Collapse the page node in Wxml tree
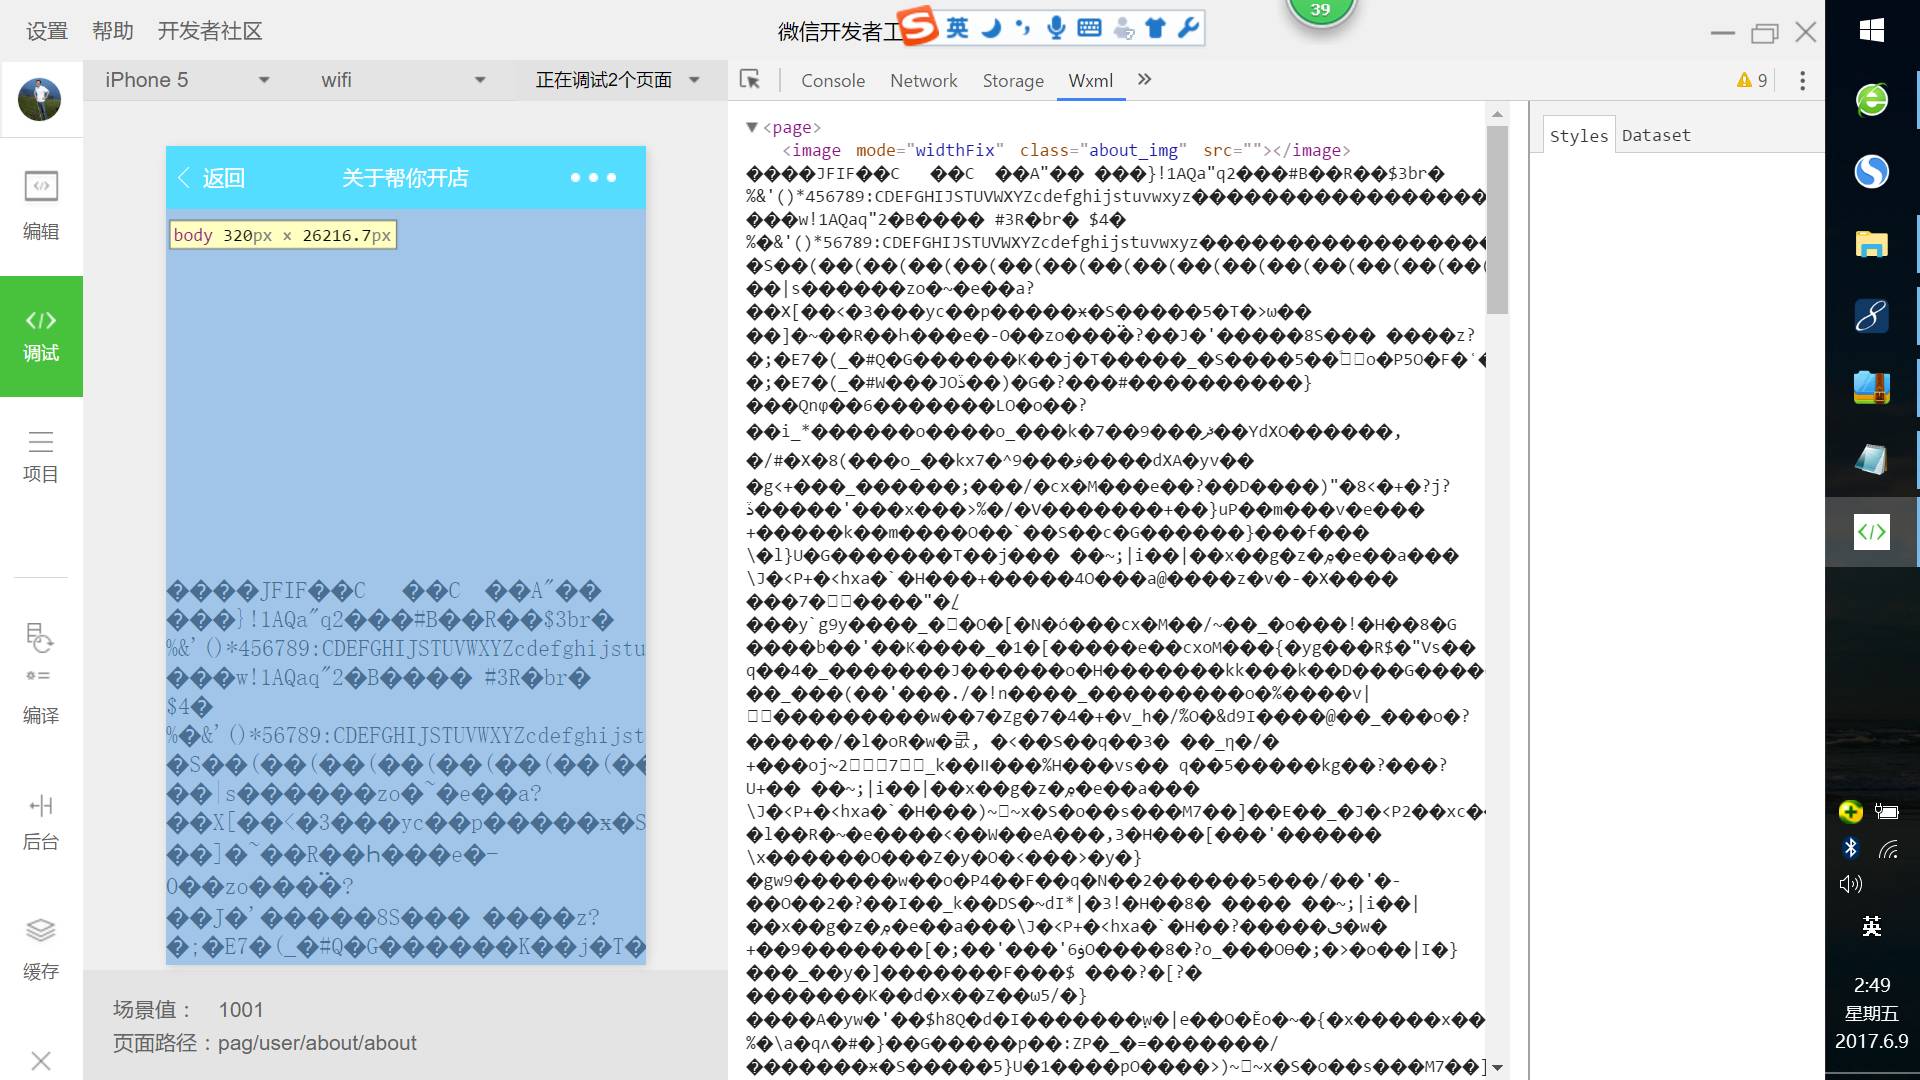Viewport: 1920px width, 1080px height. pyautogui.click(x=752, y=127)
